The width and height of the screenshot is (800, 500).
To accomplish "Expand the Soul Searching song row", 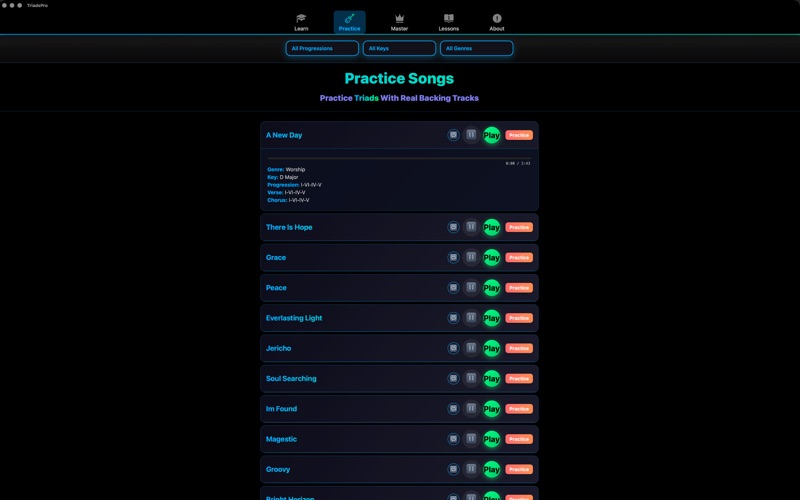I will 399,379.
